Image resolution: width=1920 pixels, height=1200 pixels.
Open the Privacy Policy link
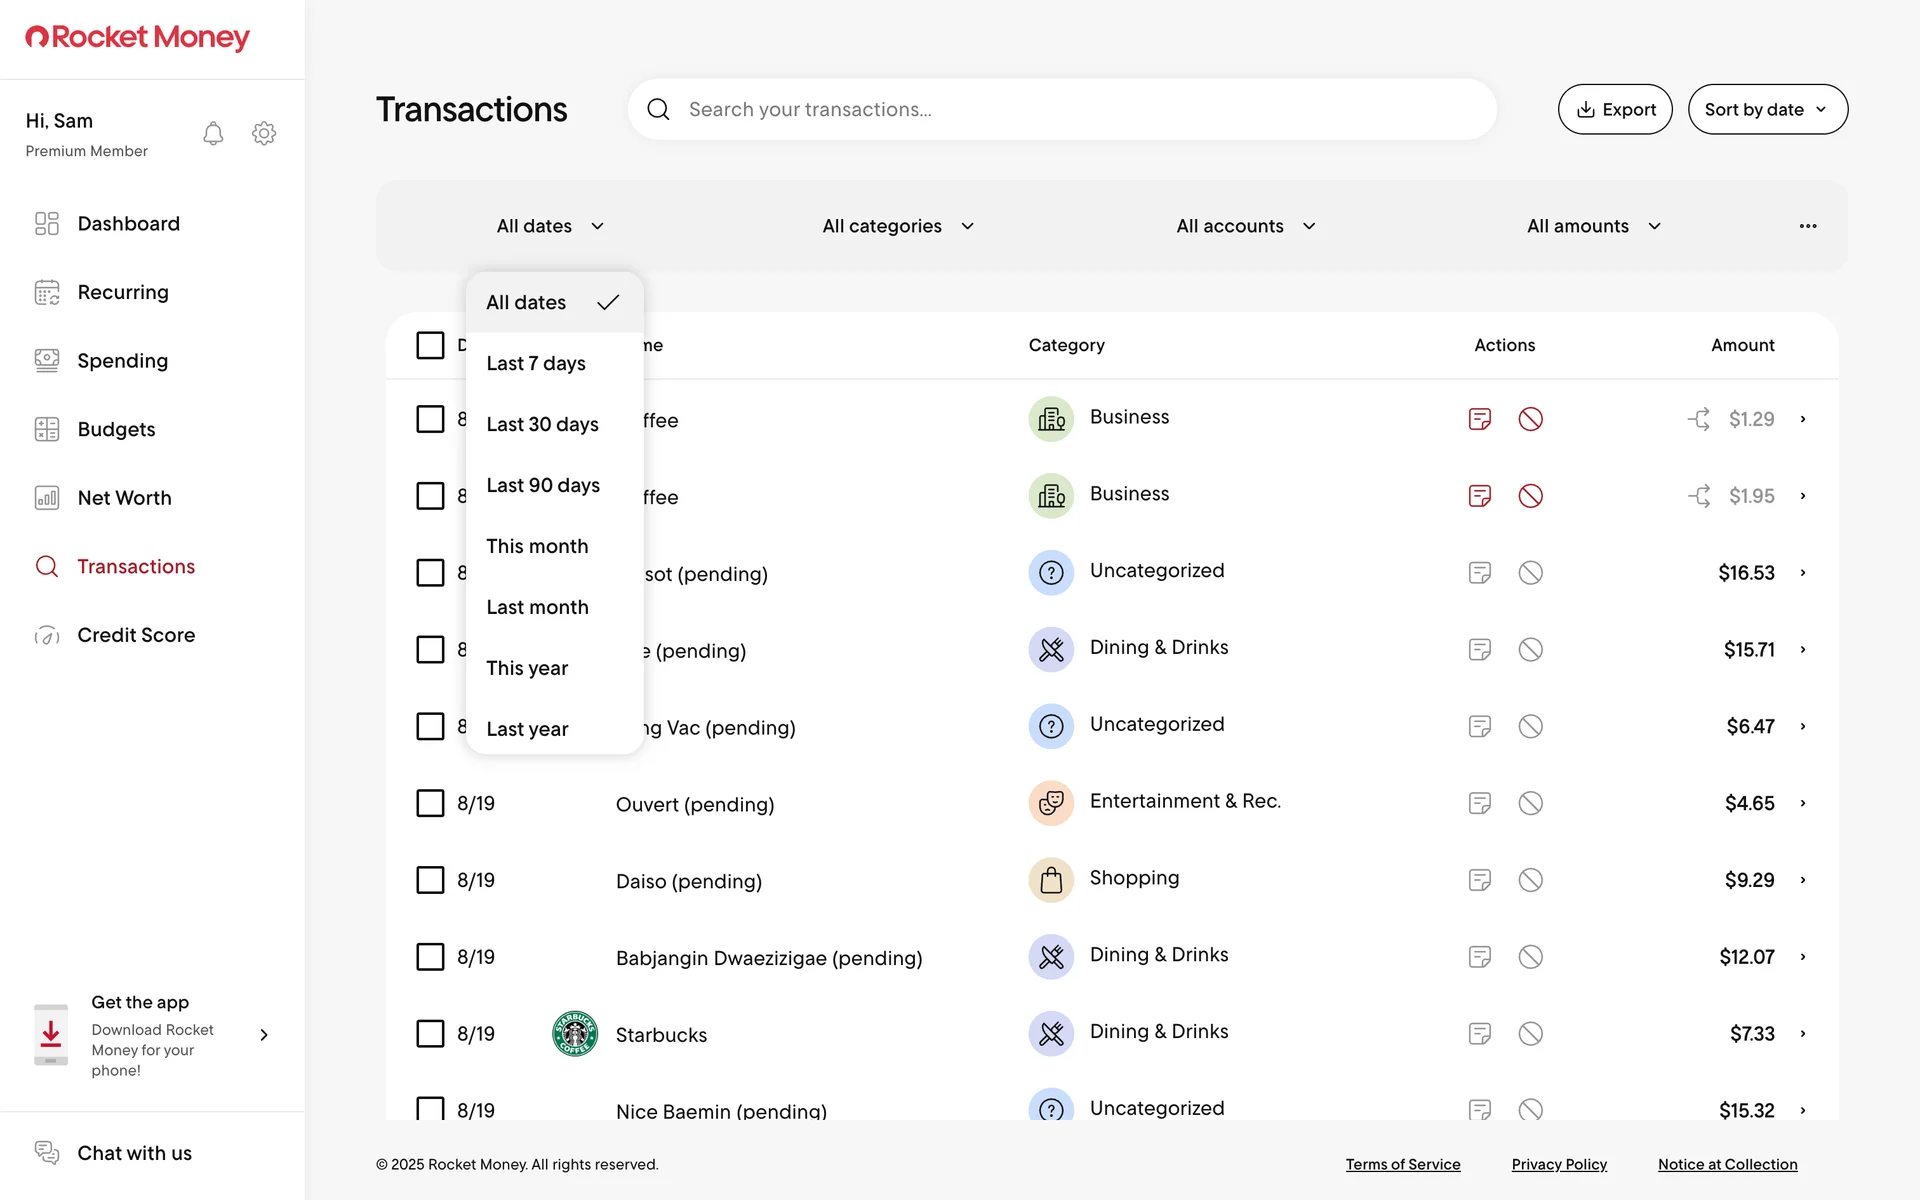[x=1559, y=1164]
